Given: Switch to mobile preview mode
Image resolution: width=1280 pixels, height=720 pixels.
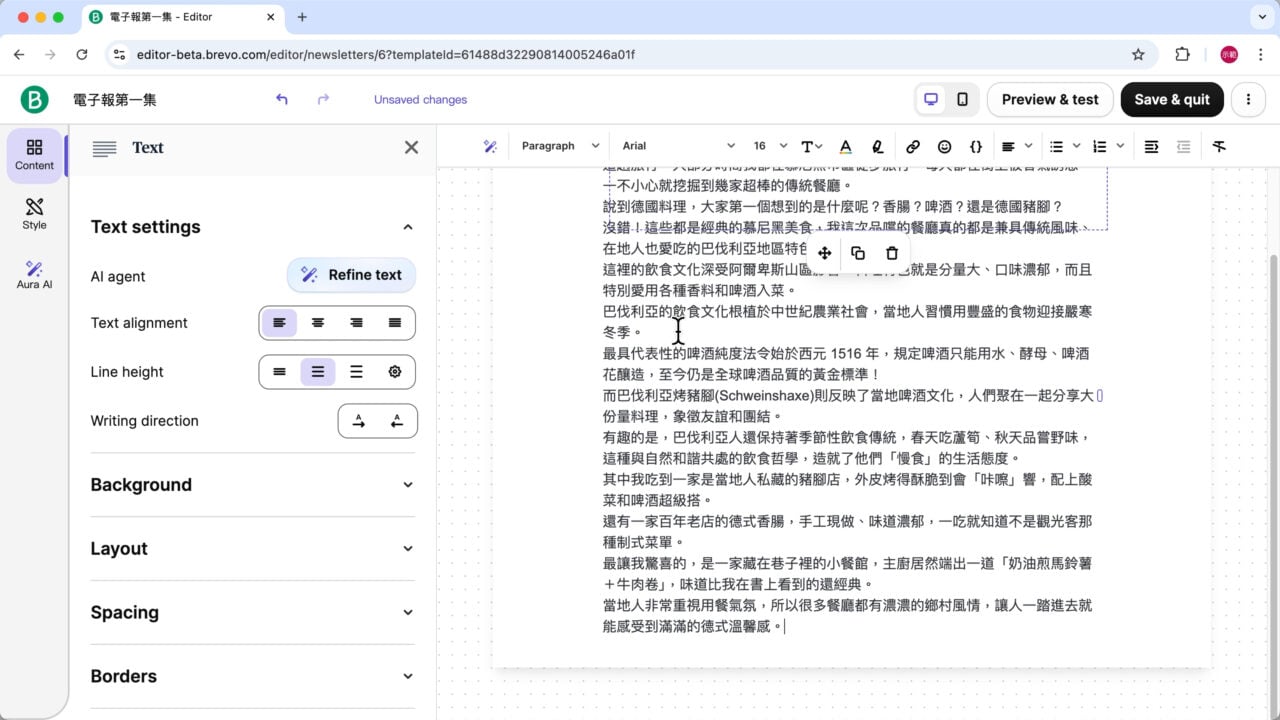Looking at the screenshot, I should point(962,99).
